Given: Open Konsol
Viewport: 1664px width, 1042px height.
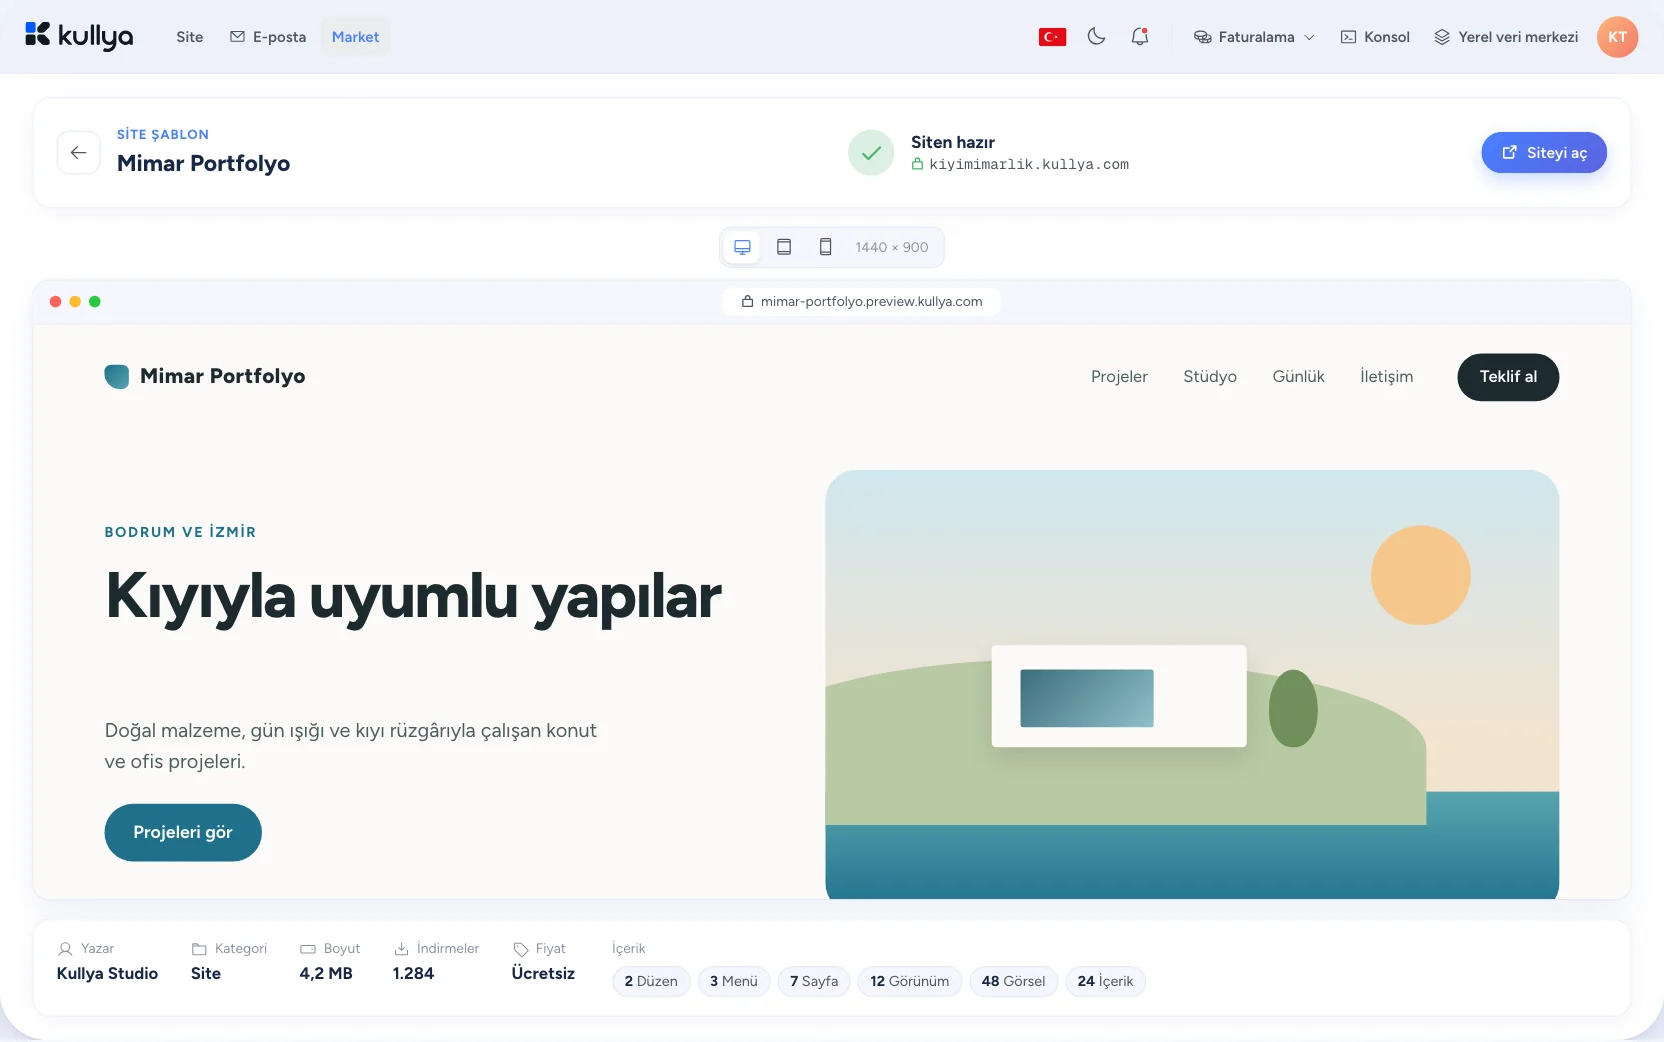Looking at the screenshot, I should pos(1375,37).
